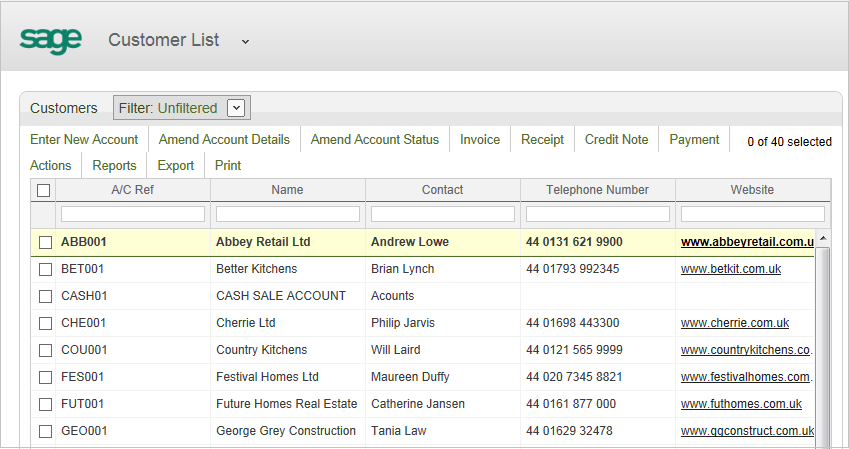
Task: Open Amend Account Details
Action: [224, 140]
